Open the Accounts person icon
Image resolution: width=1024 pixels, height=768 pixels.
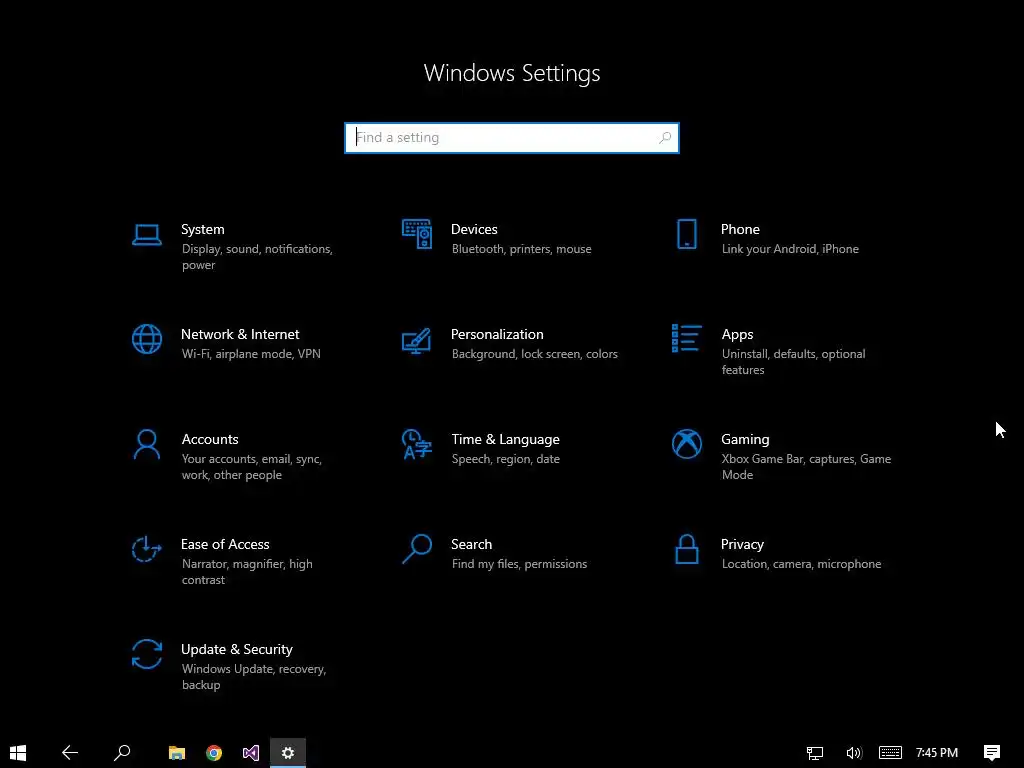(x=147, y=444)
